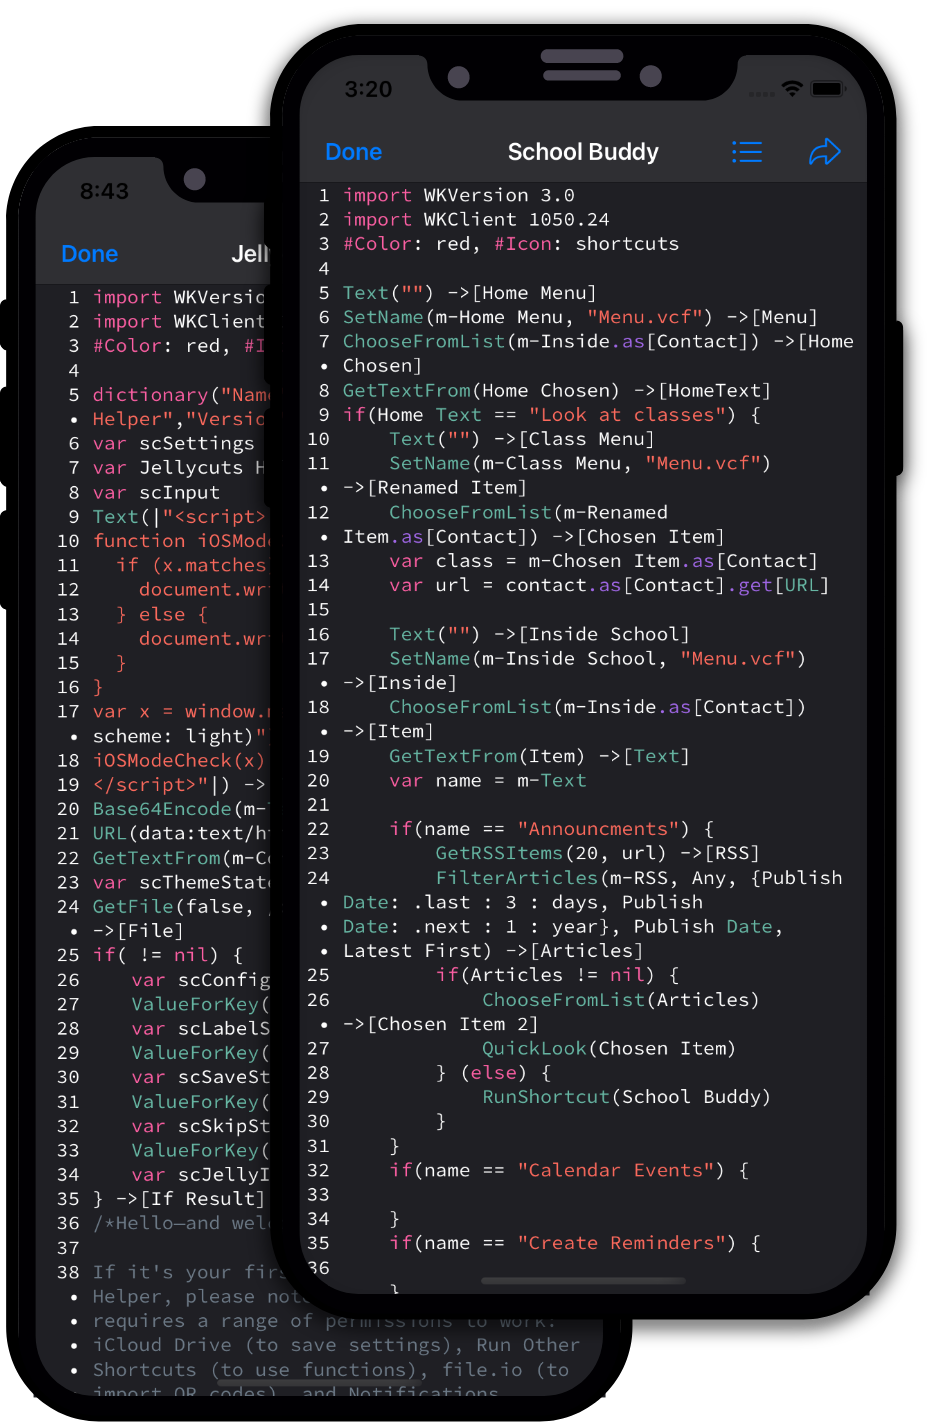Tap the share arrow icon in School Buddy
Viewport: 934px width, 1422px height.
click(825, 152)
